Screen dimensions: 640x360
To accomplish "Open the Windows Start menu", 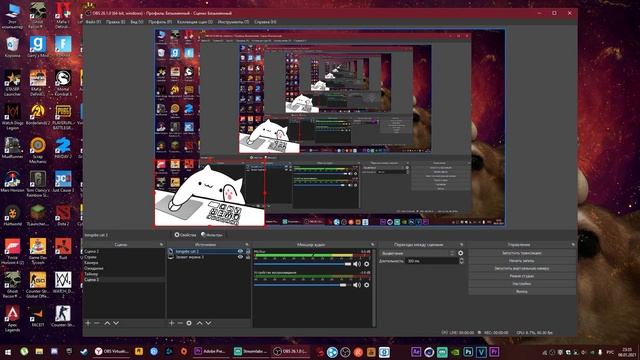I will (x=7, y=351).
